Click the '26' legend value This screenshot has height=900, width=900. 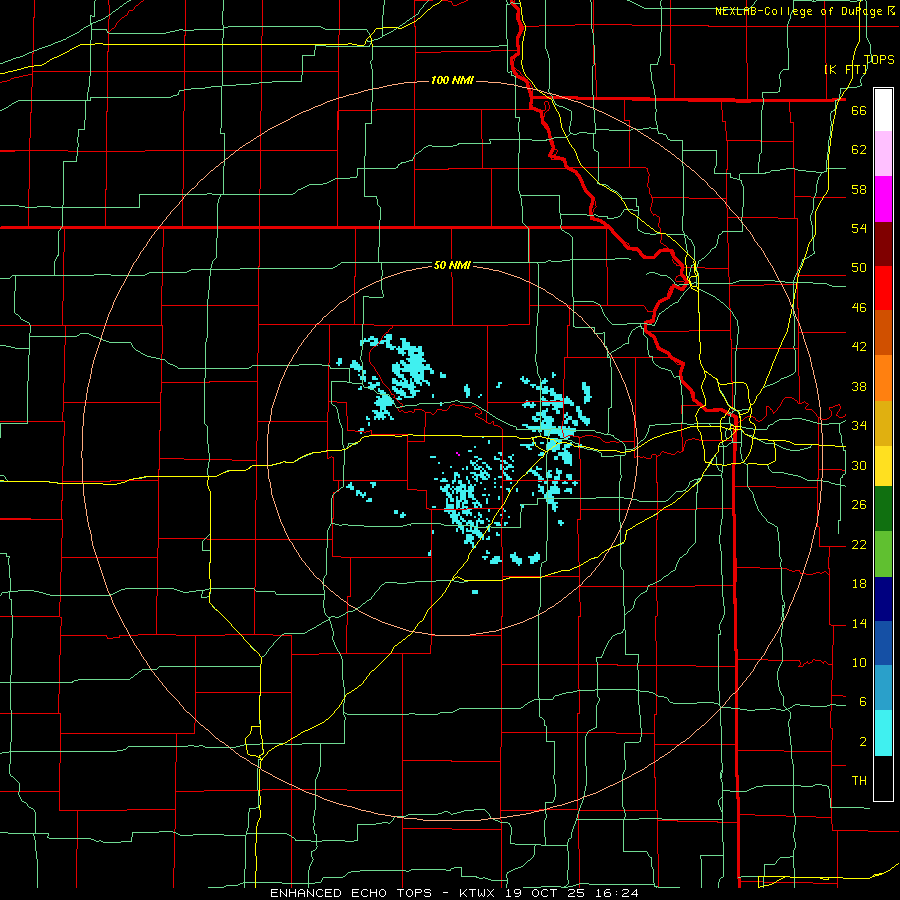click(859, 505)
